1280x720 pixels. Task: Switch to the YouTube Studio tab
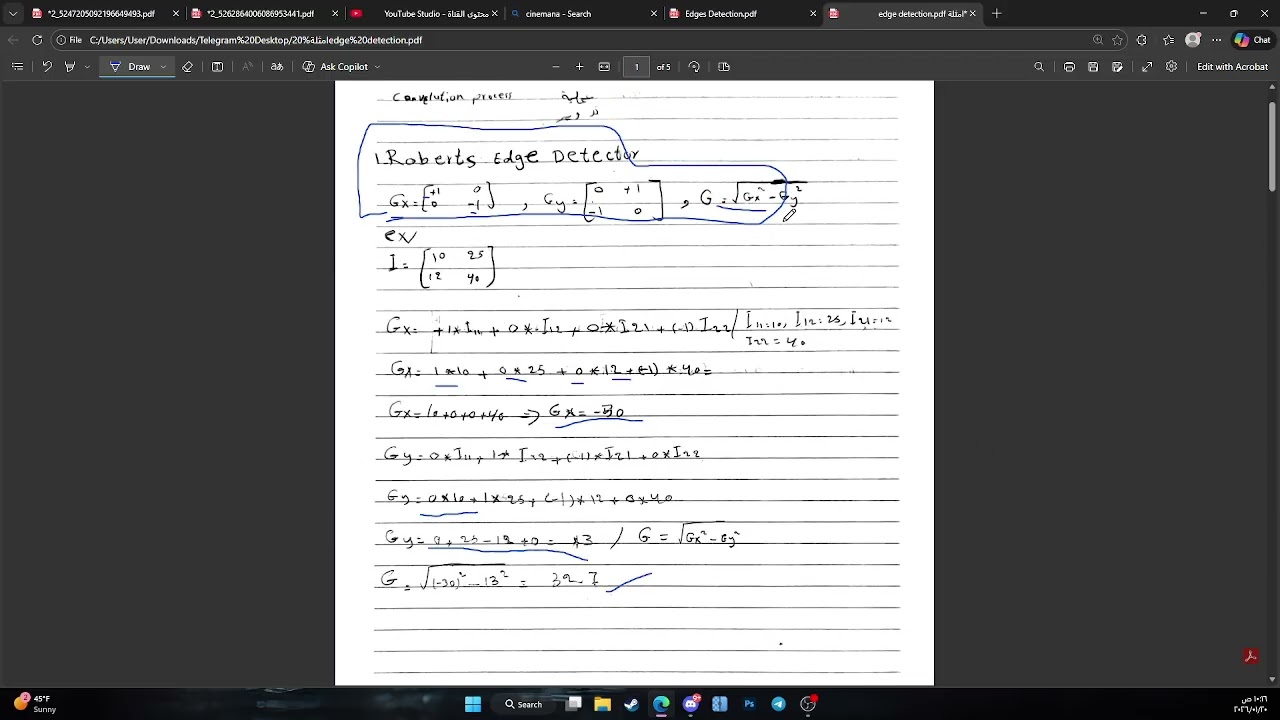click(x=424, y=14)
